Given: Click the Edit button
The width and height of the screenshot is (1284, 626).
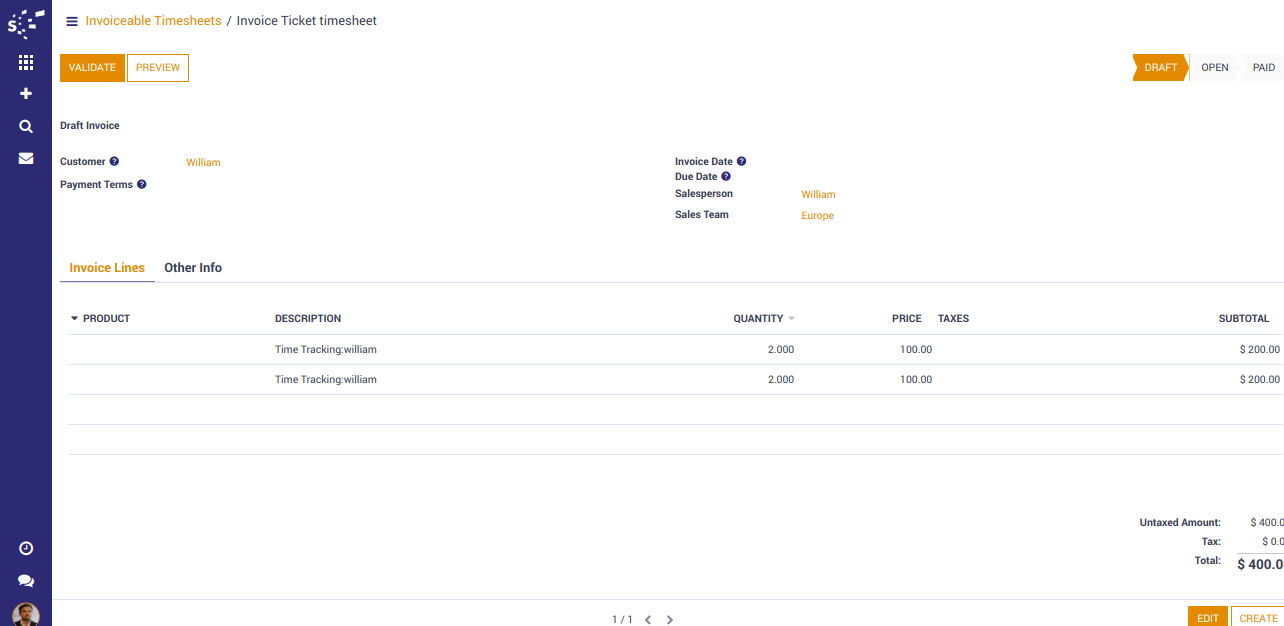Looking at the screenshot, I should (x=1208, y=618).
